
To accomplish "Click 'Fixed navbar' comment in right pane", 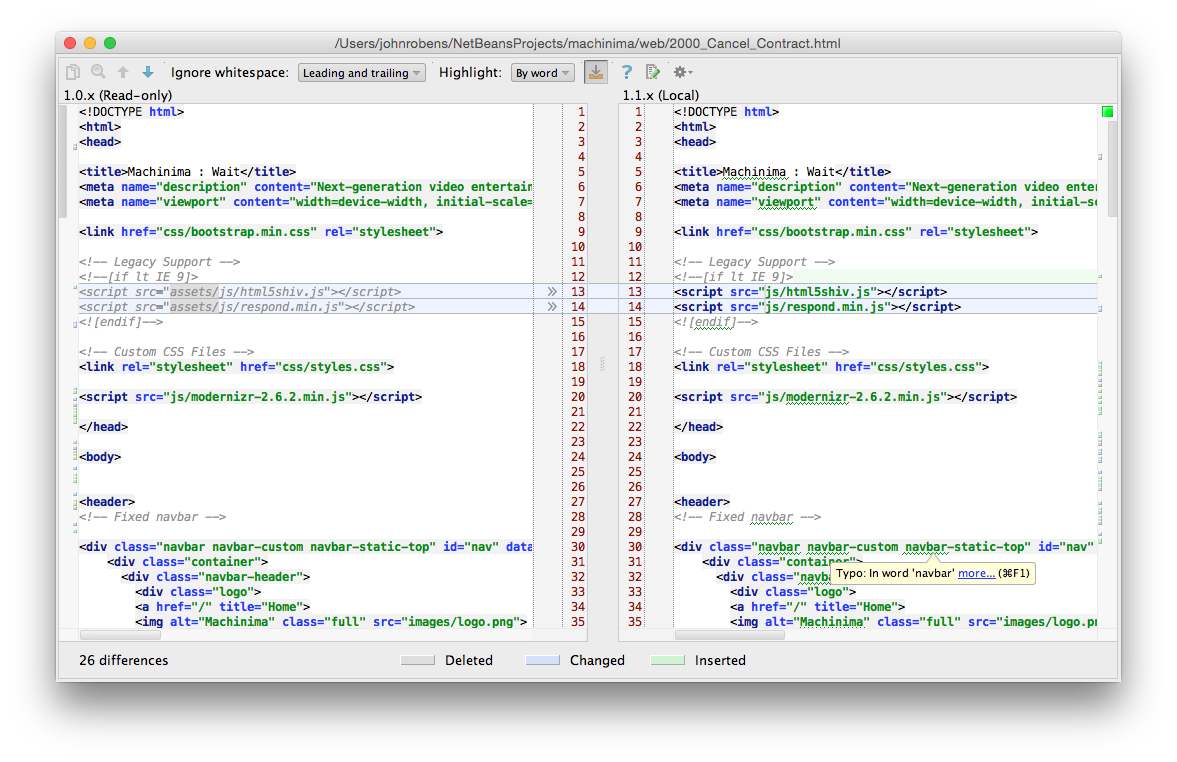I will coord(748,517).
